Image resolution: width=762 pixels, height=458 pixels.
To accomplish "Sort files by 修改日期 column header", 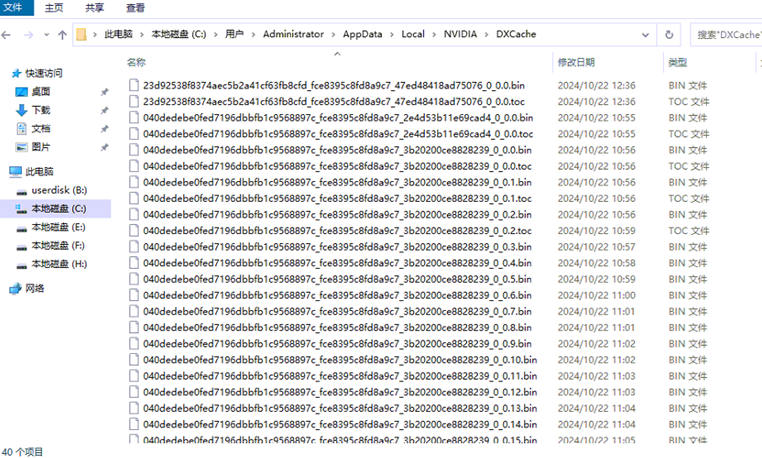I will click(x=576, y=63).
